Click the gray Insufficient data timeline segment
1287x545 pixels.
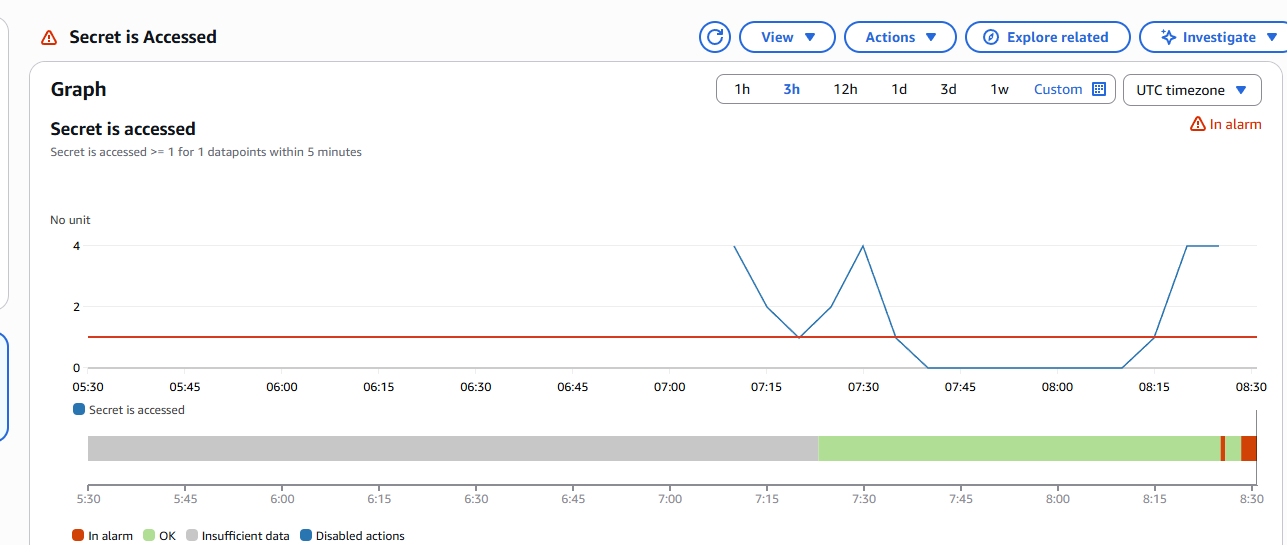(x=453, y=448)
